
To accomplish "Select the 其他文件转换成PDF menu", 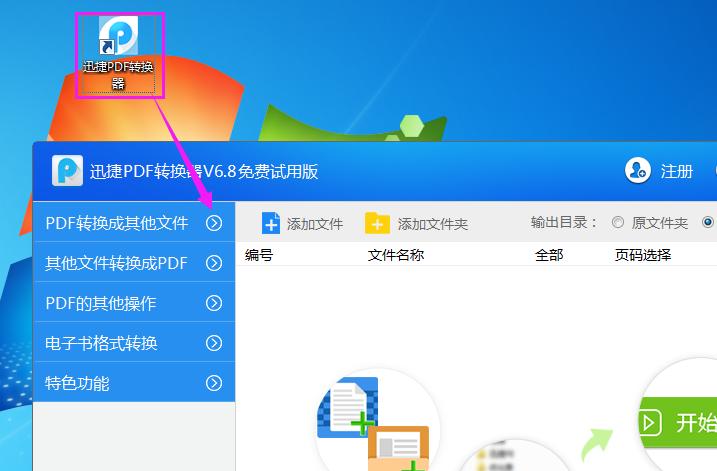I will 134,263.
